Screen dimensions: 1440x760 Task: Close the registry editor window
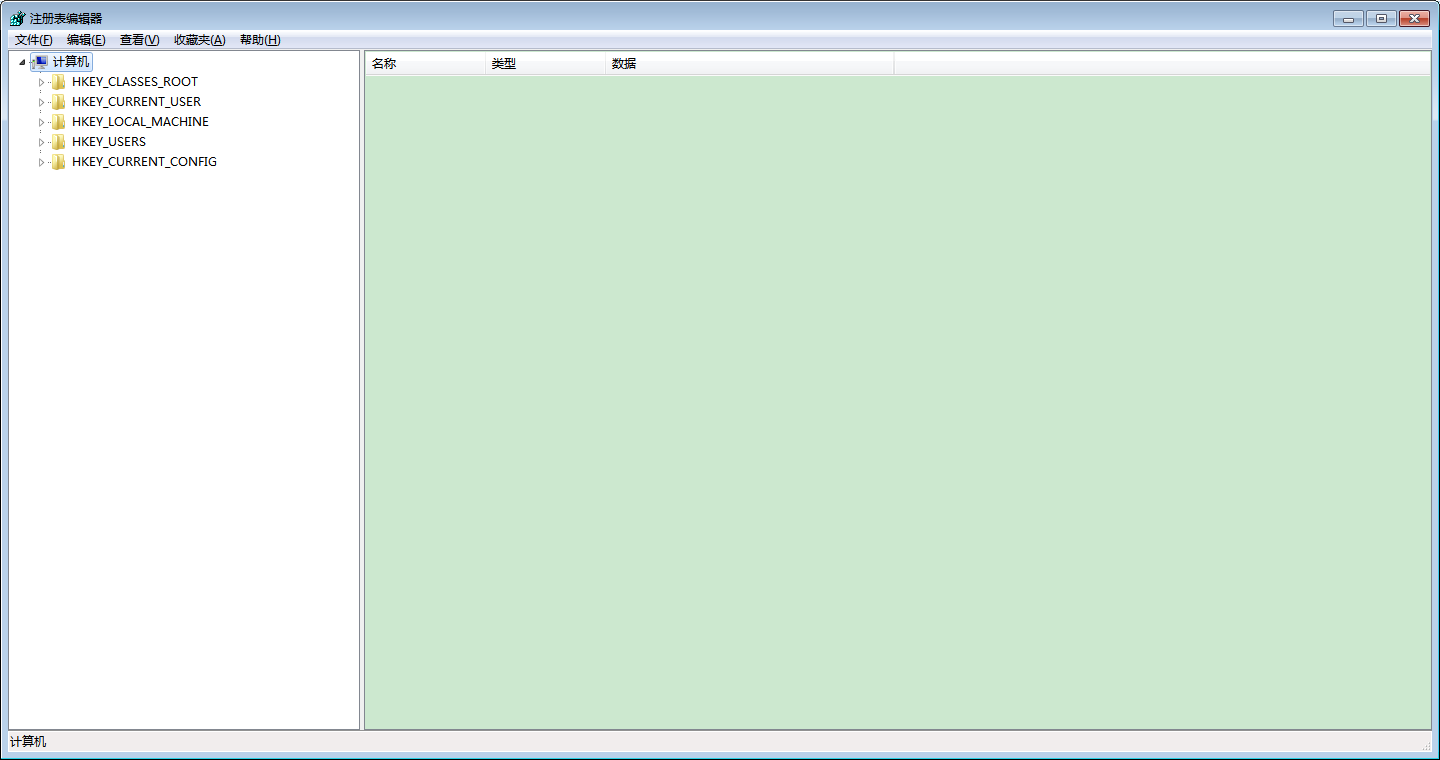pos(1414,18)
